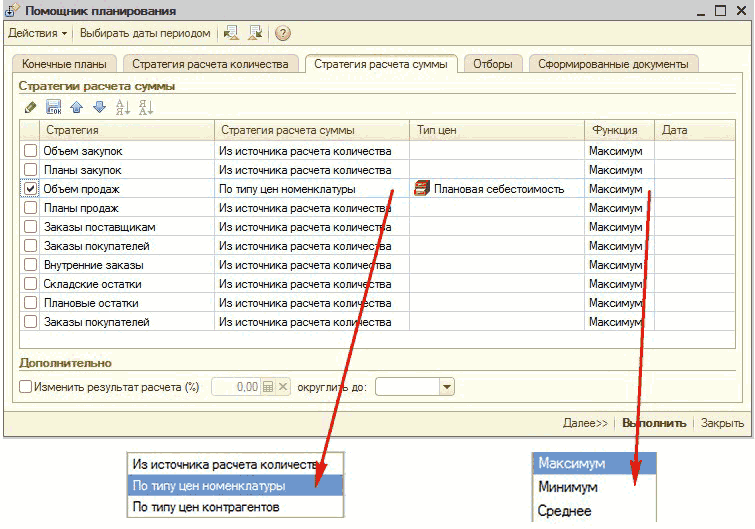This screenshot has width=755, height=529.
Task: Uncheck the 'Объем продаж' strategy checkbox
Action: pyautogui.click(x=31, y=188)
